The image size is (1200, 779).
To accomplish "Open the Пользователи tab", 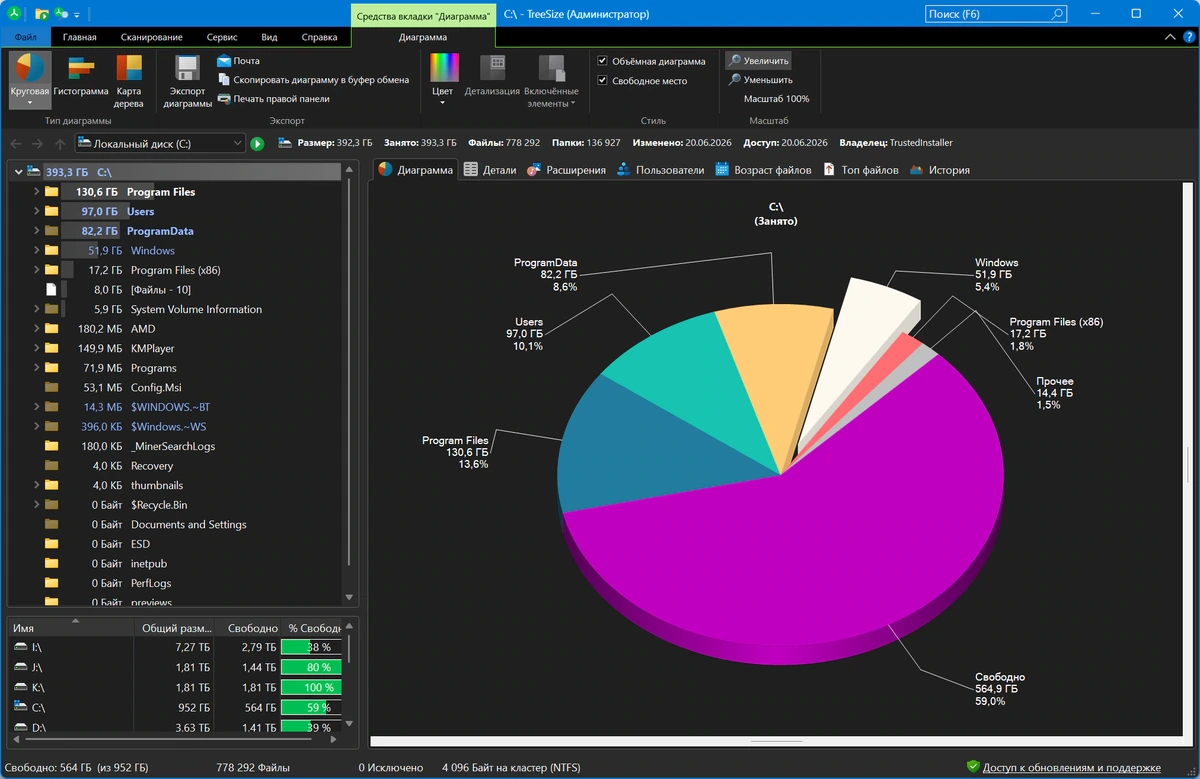I will (660, 170).
